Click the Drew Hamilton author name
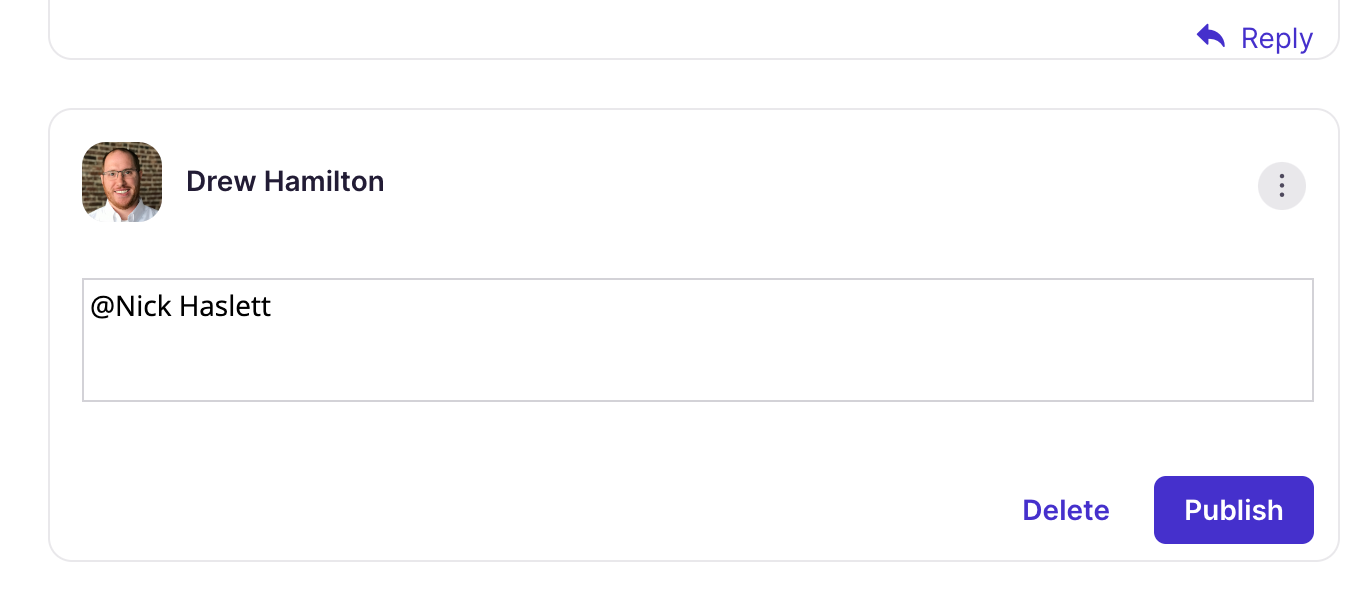Image resolution: width=1358 pixels, height=592 pixels. (x=285, y=182)
